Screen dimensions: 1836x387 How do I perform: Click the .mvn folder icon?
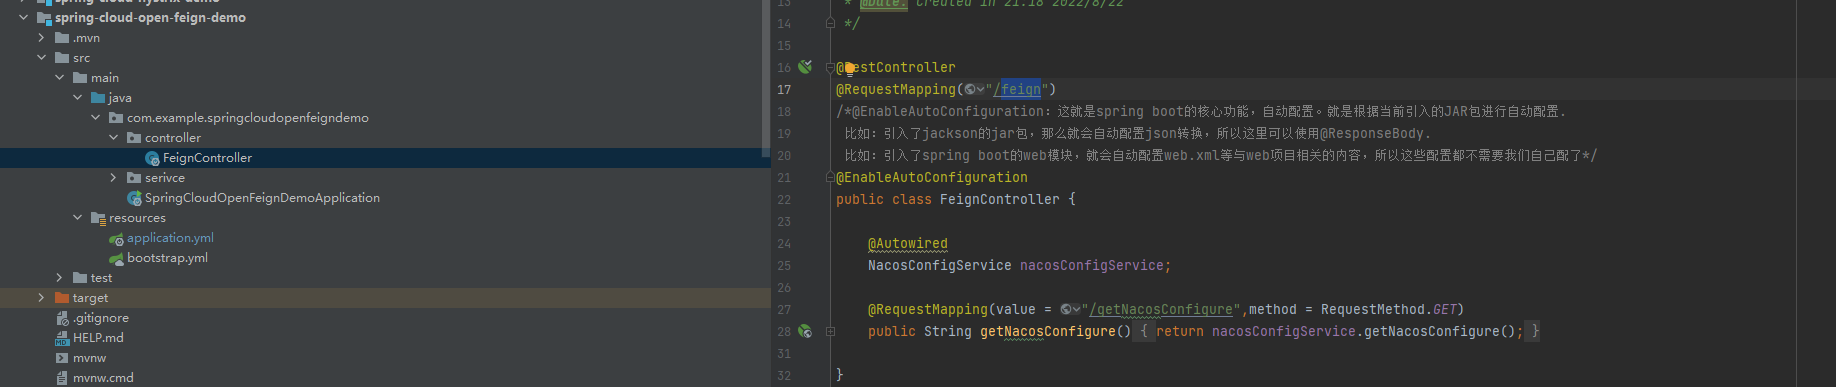click(x=62, y=38)
